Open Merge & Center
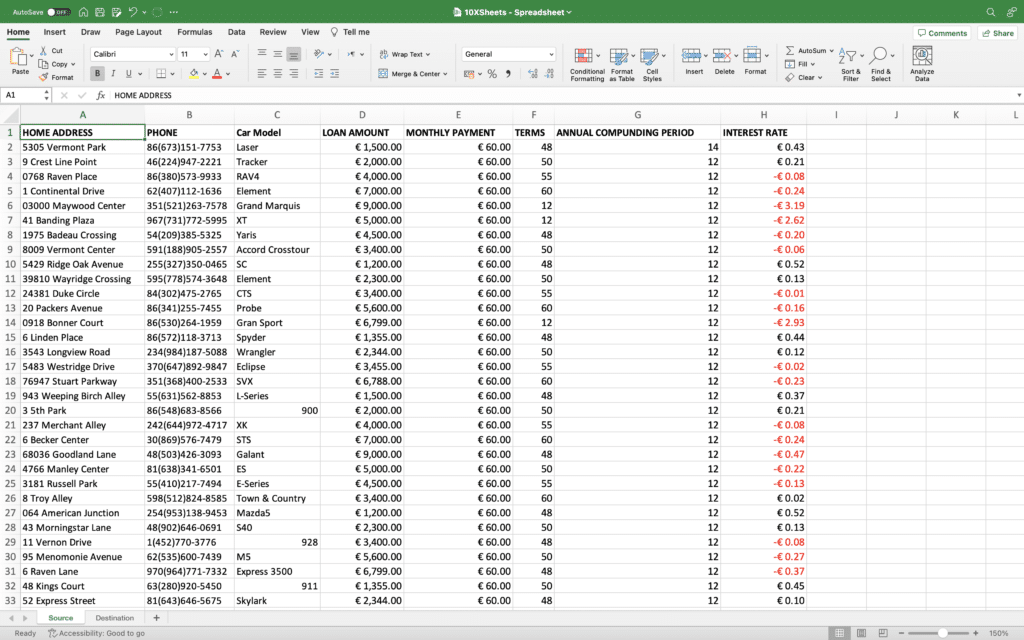Screen dimensions: 1024x640 tap(409, 74)
